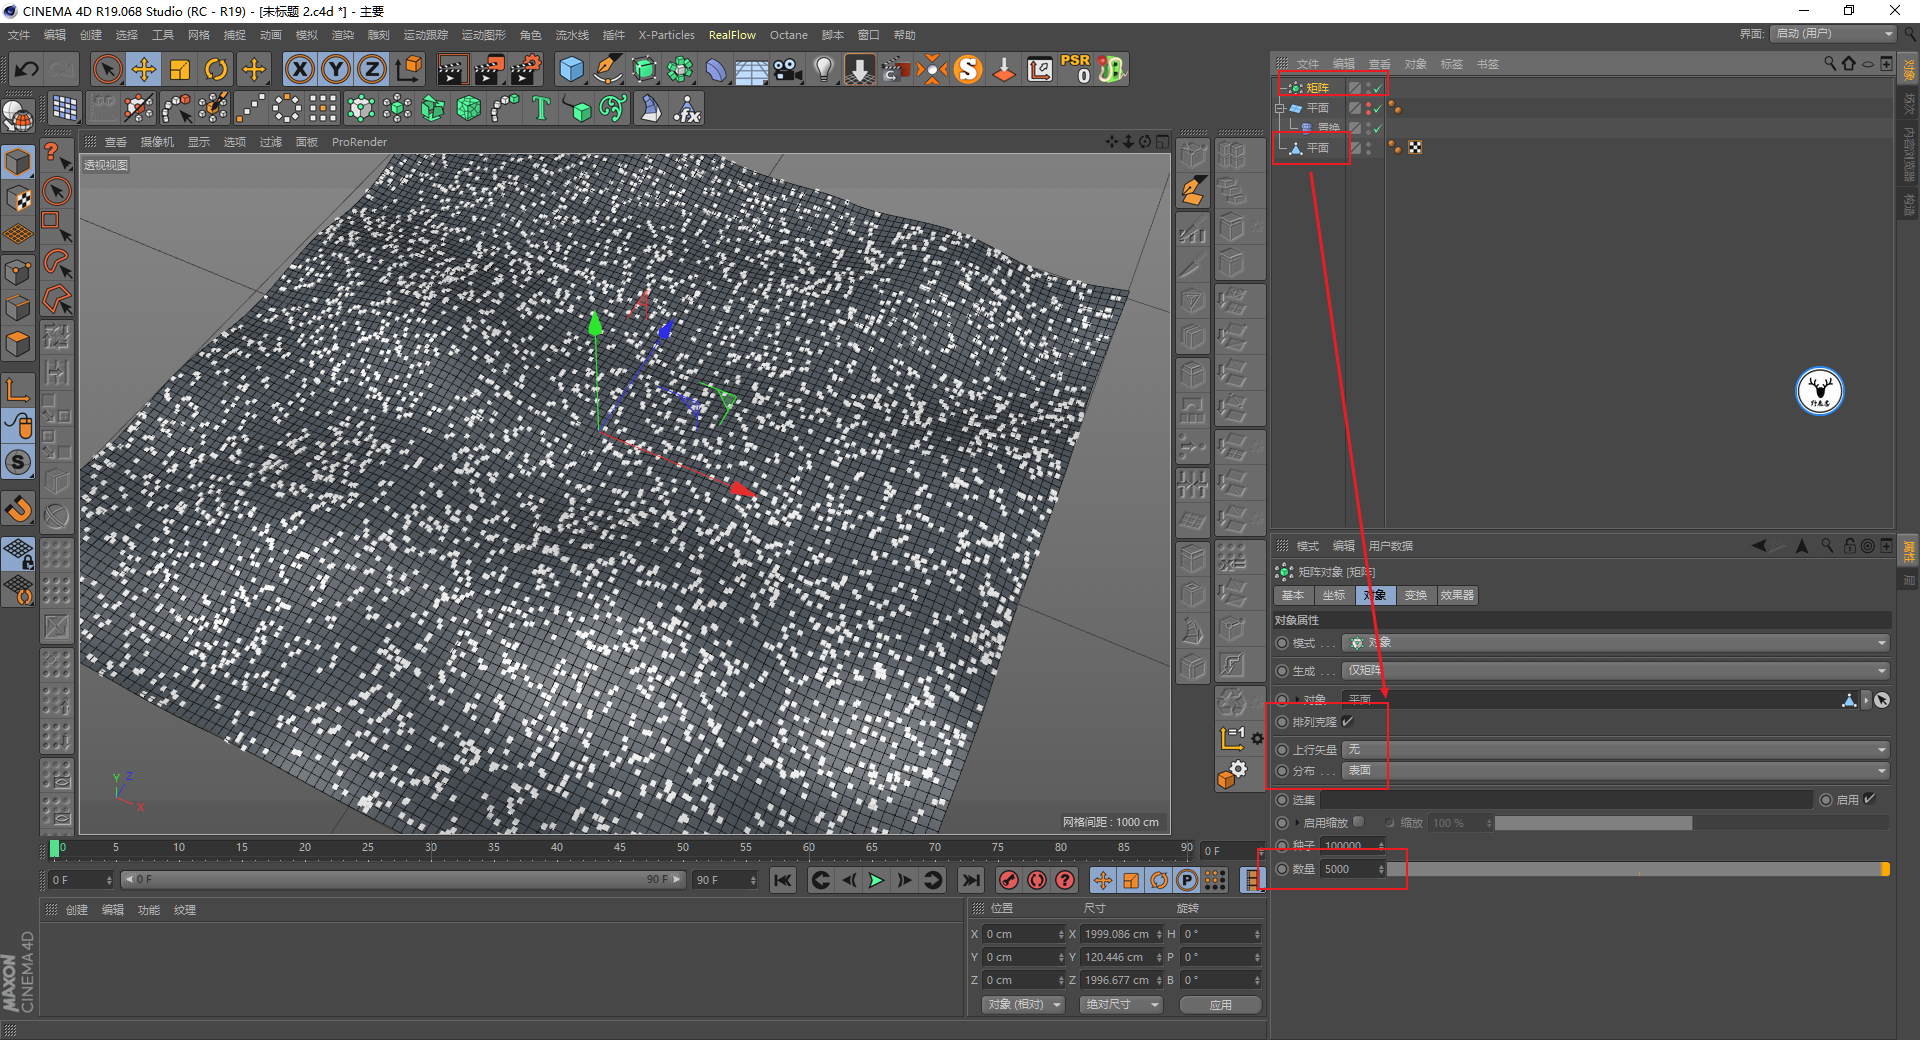Toggle 置换 deformer enable checkmark
1920x1040 pixels.
[1377, 128]
